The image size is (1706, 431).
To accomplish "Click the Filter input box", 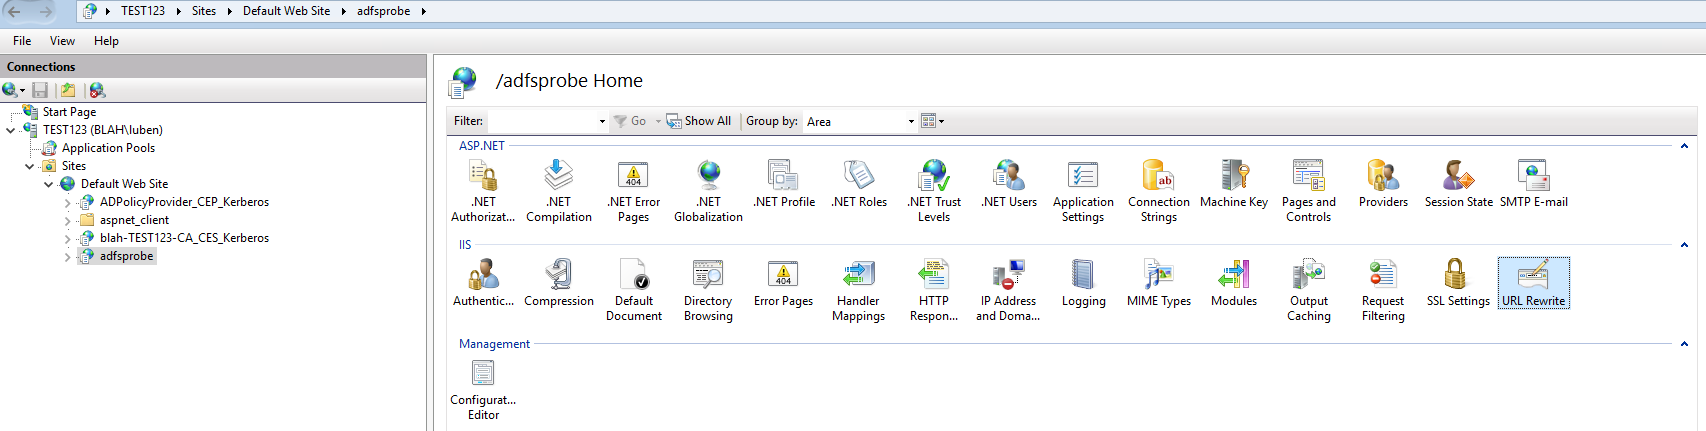I will point(548,121).
